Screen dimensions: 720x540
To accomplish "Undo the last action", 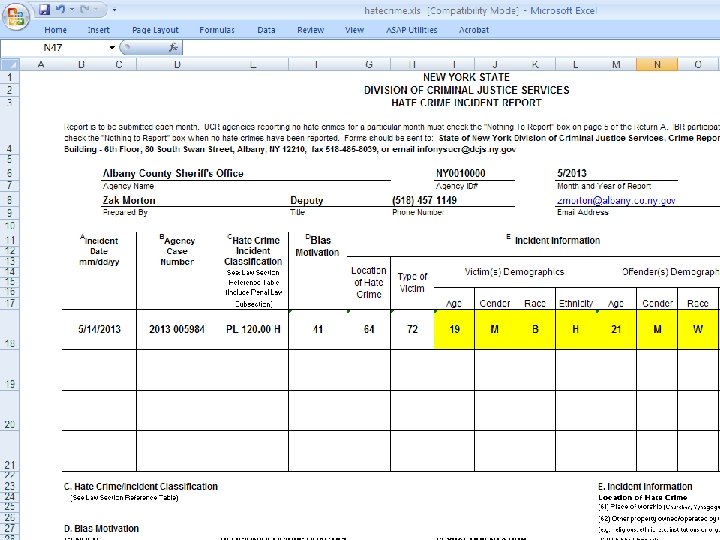I will click(60, 10).
